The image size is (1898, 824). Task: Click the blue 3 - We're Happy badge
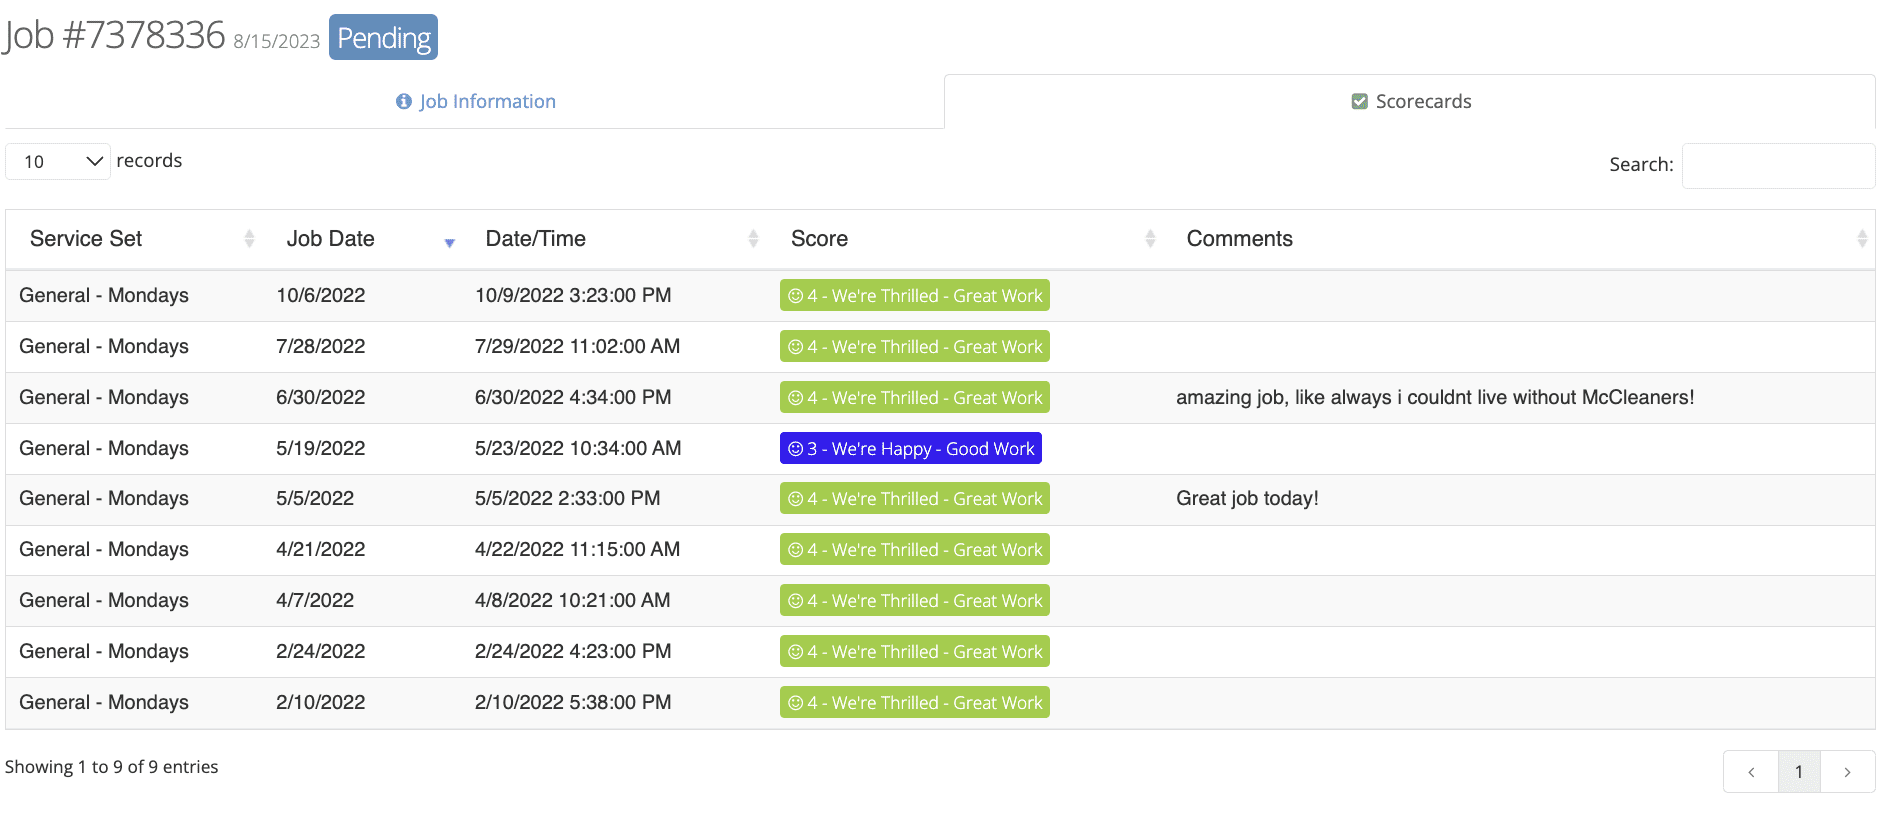[910, 449]
